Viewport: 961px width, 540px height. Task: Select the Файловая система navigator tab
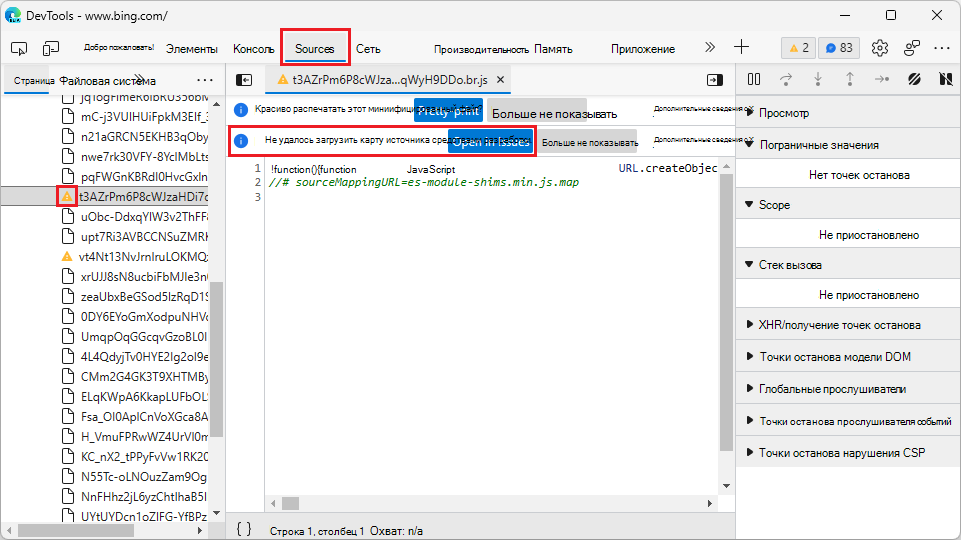107,81
